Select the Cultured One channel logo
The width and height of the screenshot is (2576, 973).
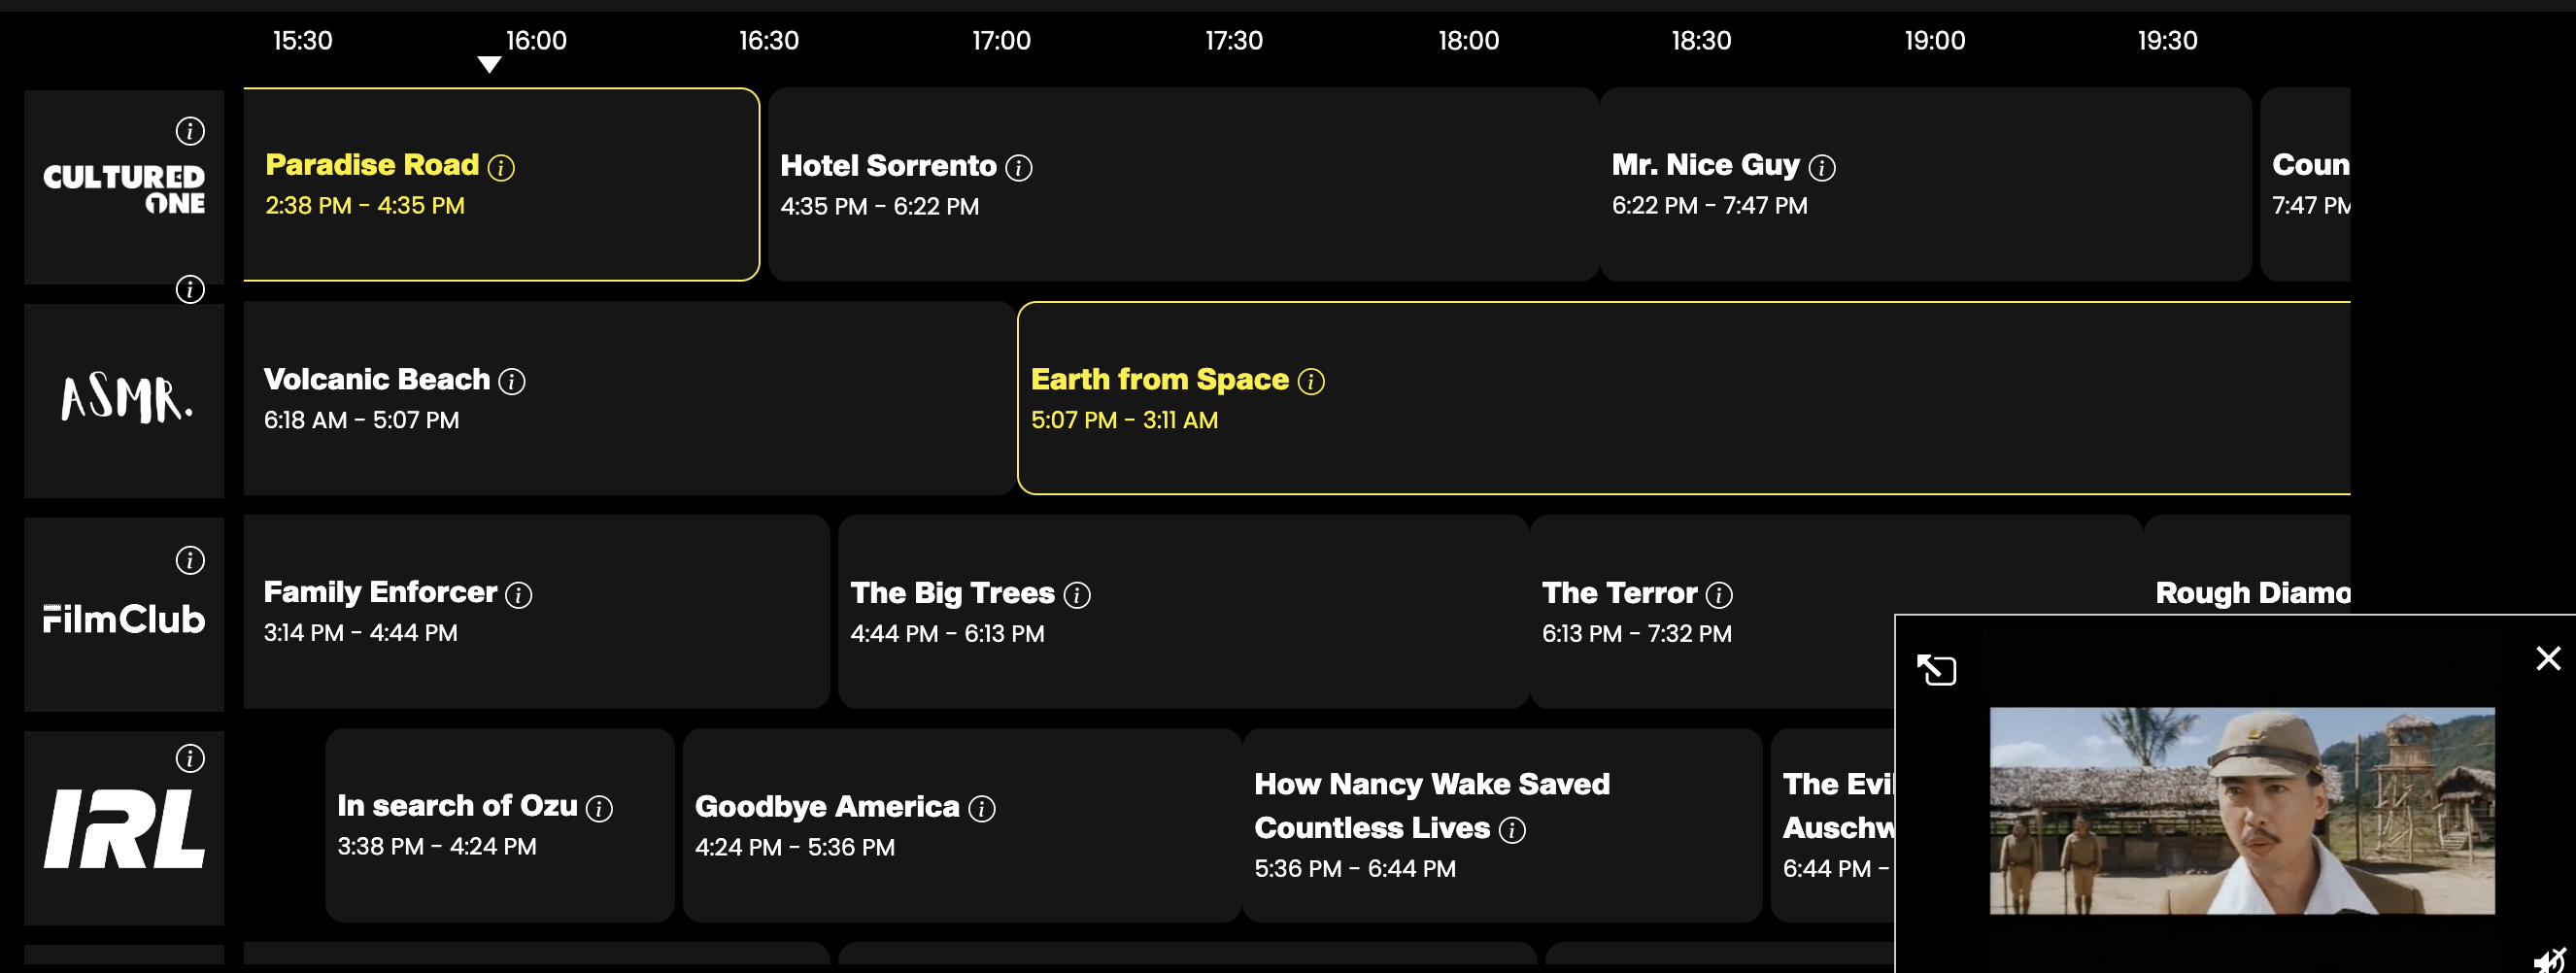(124, 189)
